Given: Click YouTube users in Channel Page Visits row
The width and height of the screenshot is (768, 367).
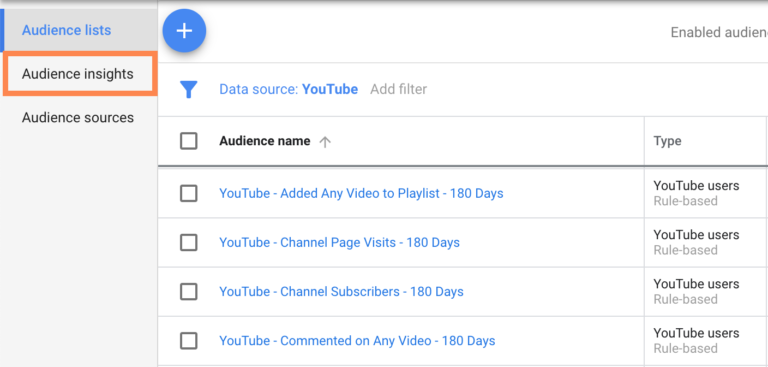Looking at the screenshot, I should pos(696,235).
